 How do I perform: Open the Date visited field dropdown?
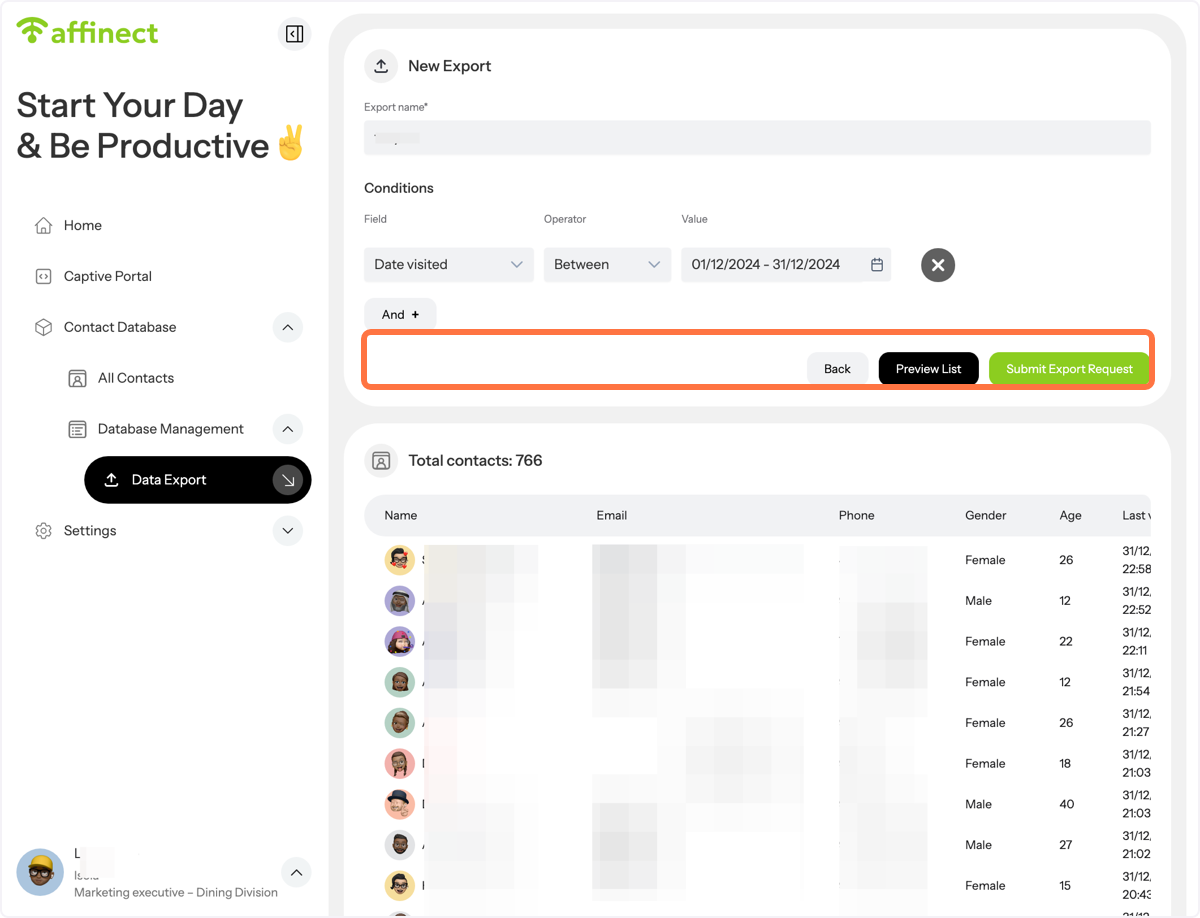tap(449, 265)
